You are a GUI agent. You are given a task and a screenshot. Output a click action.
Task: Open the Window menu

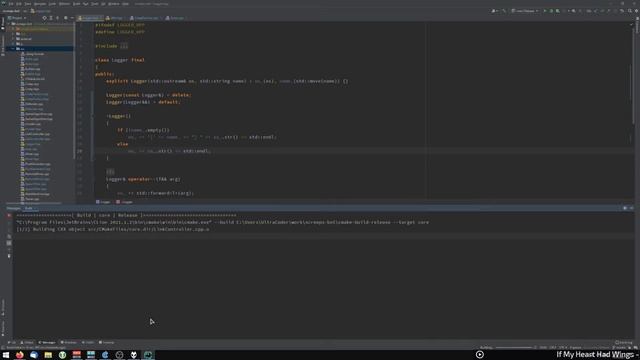[x=114, y=4]
